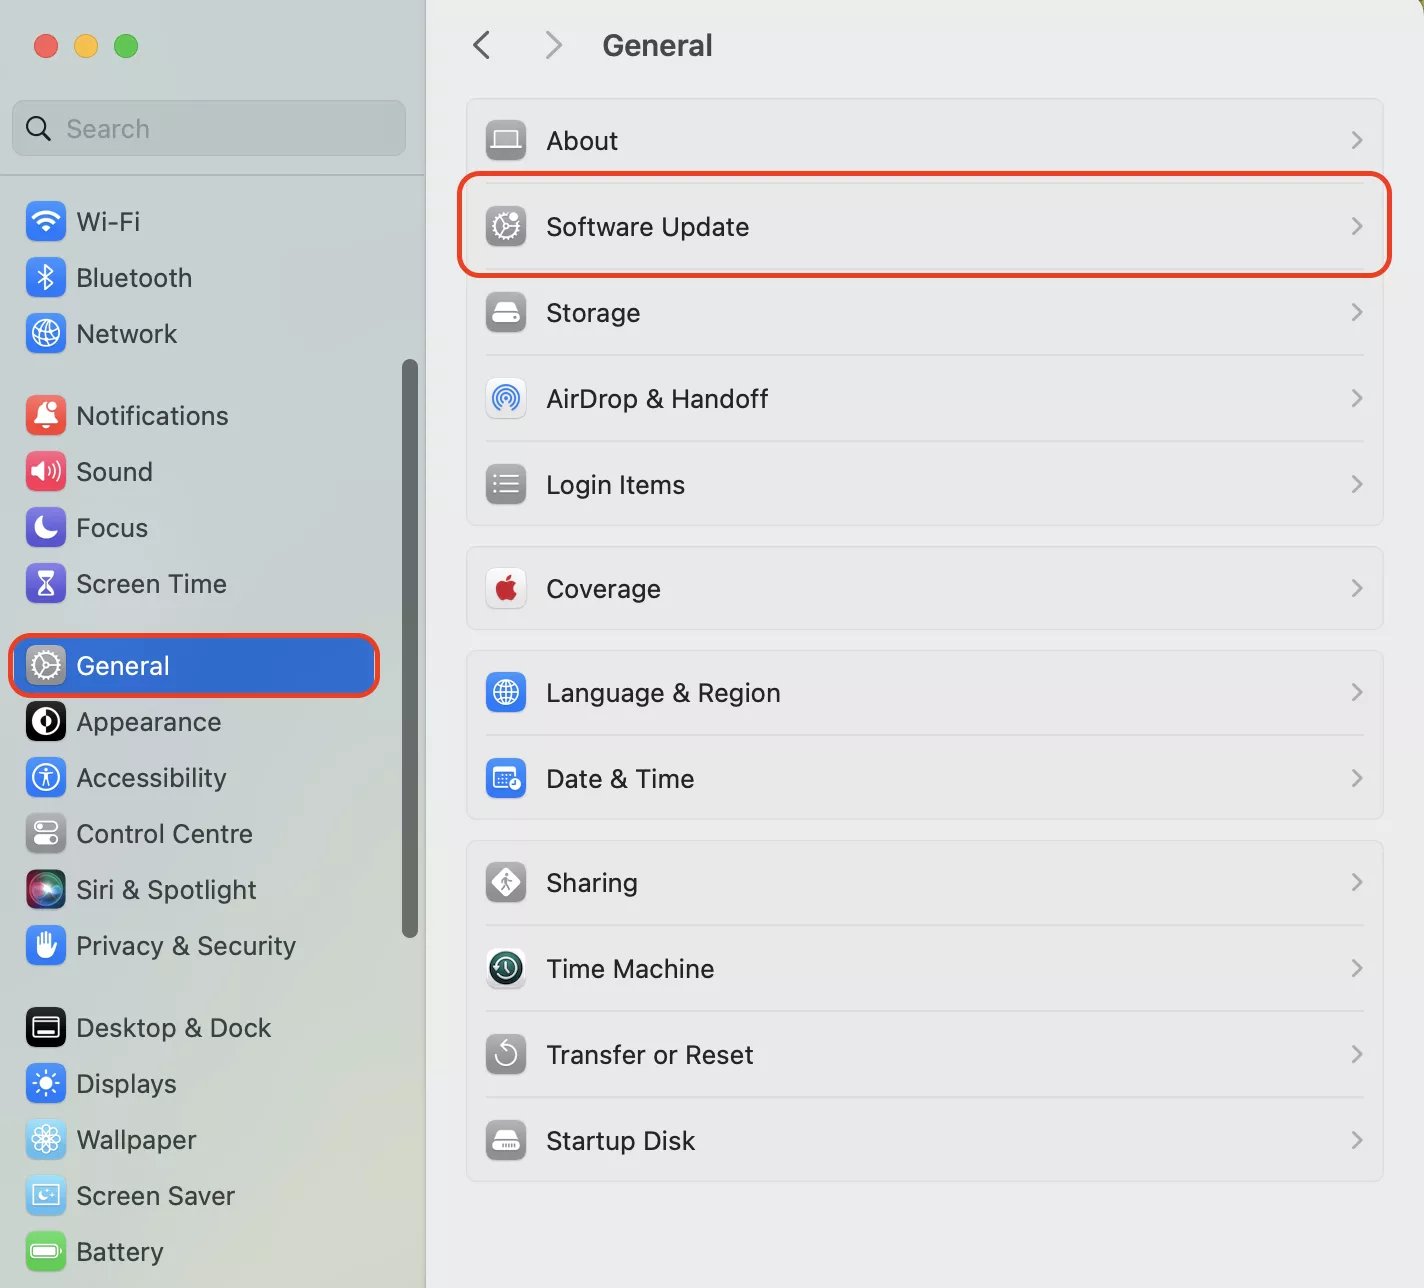The width and height of the screenshot is (1424, 1288).
Task: Click the Wallpaper flower icon
Action: (46, 1139)
